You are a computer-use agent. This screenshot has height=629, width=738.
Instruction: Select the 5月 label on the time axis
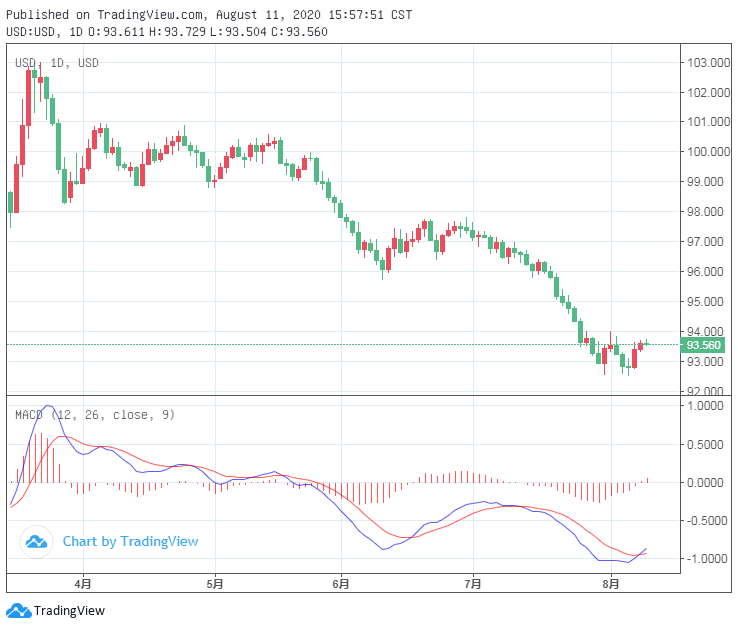tap(214, 582)
